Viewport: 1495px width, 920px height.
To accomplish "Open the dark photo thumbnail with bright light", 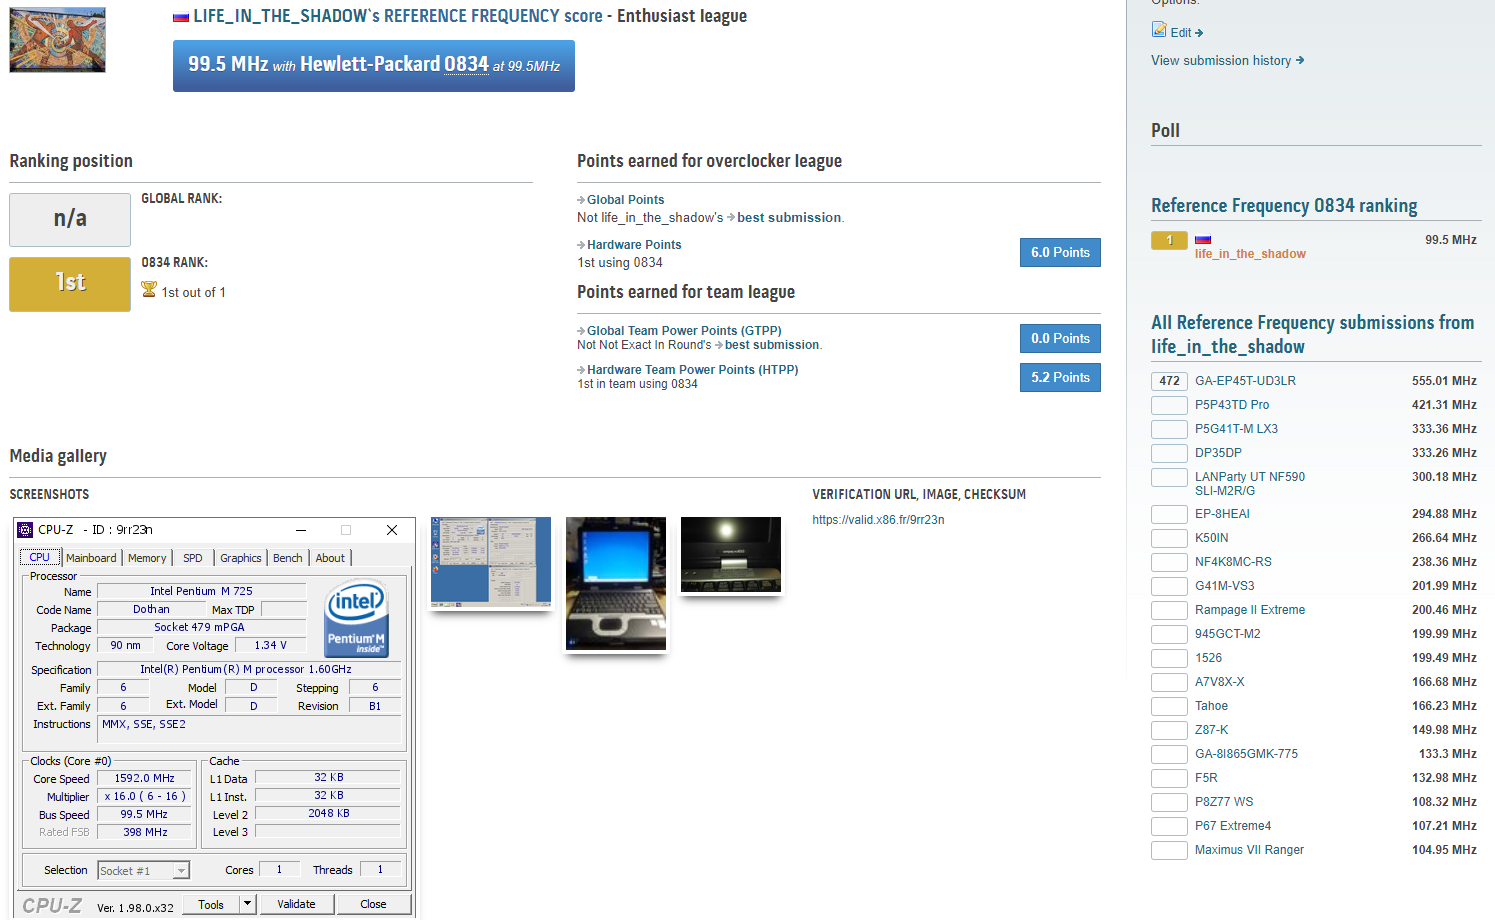I will tap(731, 554).
